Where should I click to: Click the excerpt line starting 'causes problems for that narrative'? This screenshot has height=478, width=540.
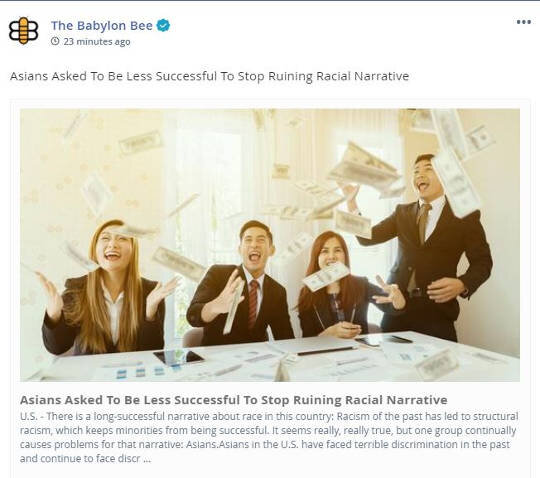(x=264, y=445)
